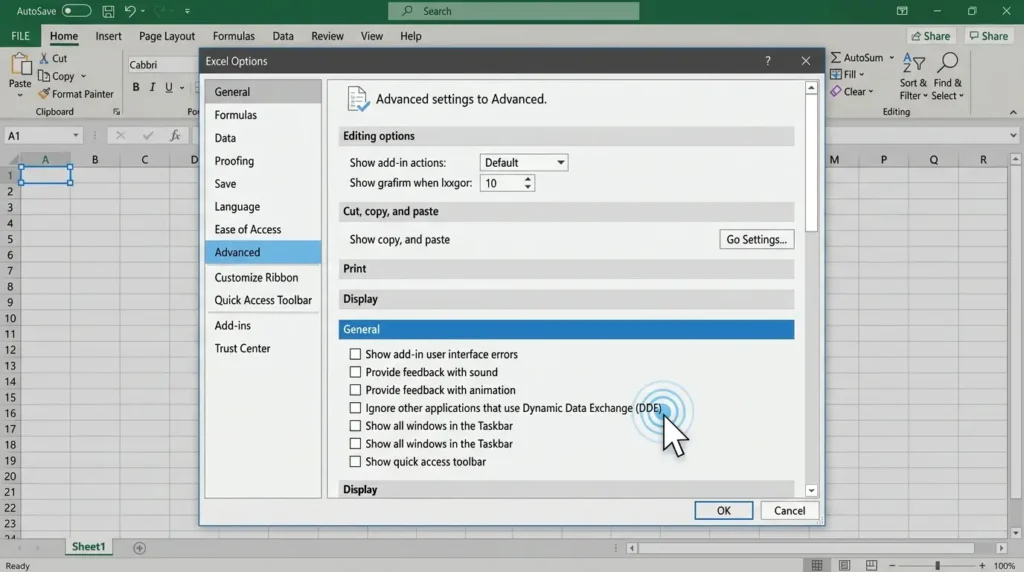Toggle the AutoSave switch

[x=76, y=11]
